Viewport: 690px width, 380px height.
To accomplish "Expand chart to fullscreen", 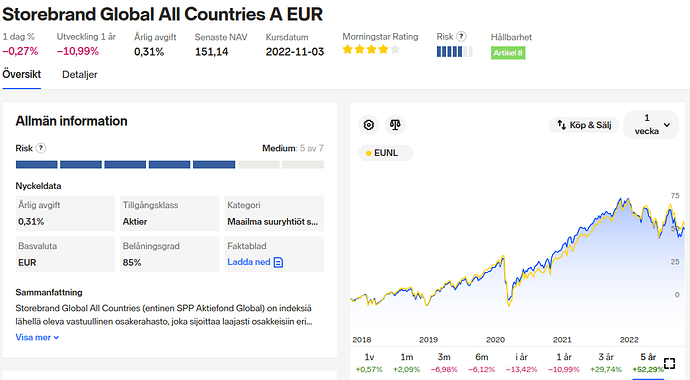I will pyautogui.click(x=669, y=363).
